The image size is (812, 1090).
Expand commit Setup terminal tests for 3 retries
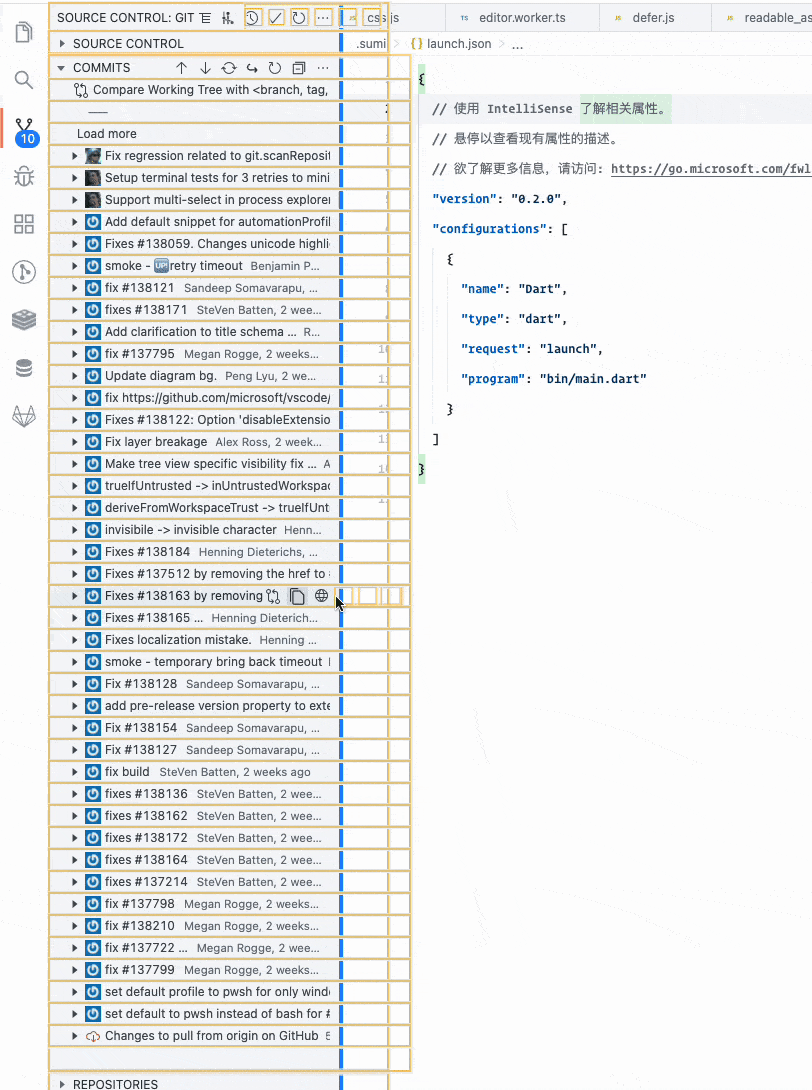[74, 178]
